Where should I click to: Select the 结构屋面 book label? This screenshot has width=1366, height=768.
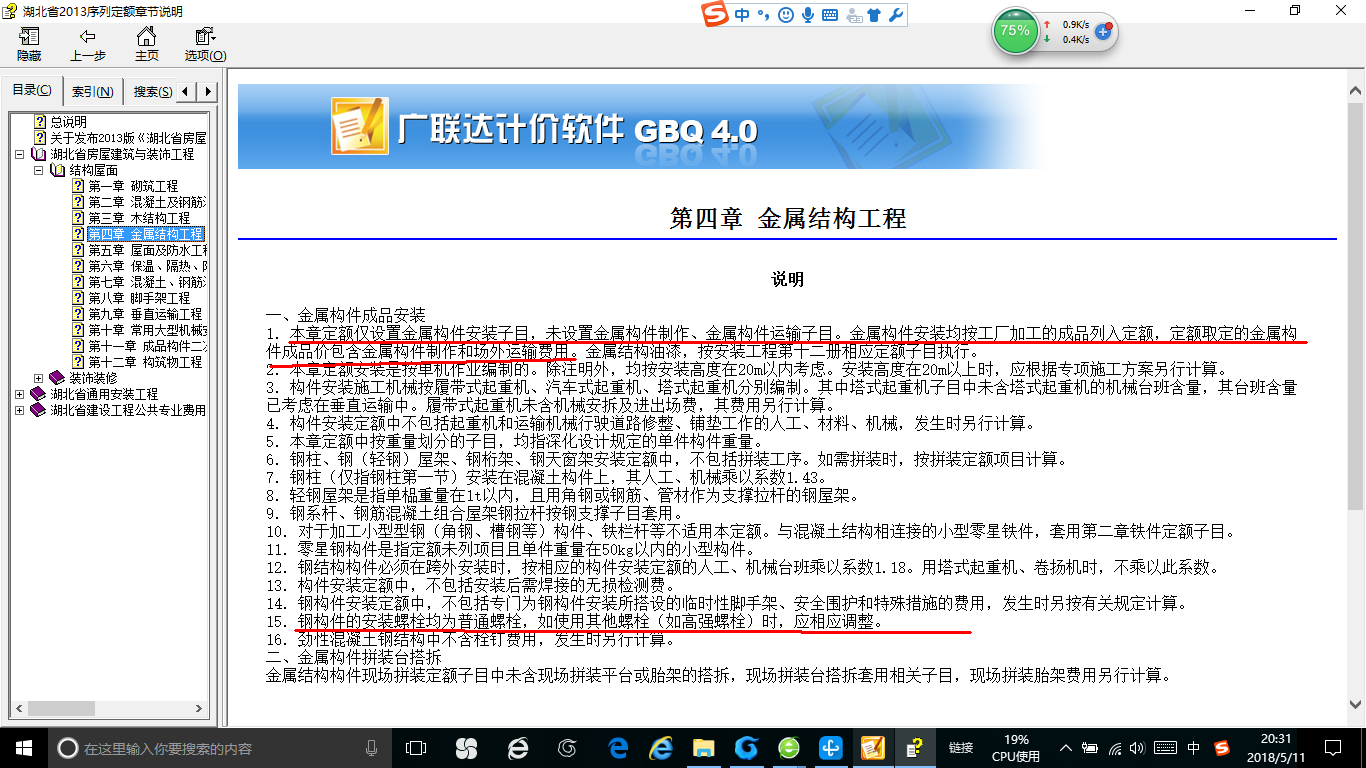(x=93, y=170)
